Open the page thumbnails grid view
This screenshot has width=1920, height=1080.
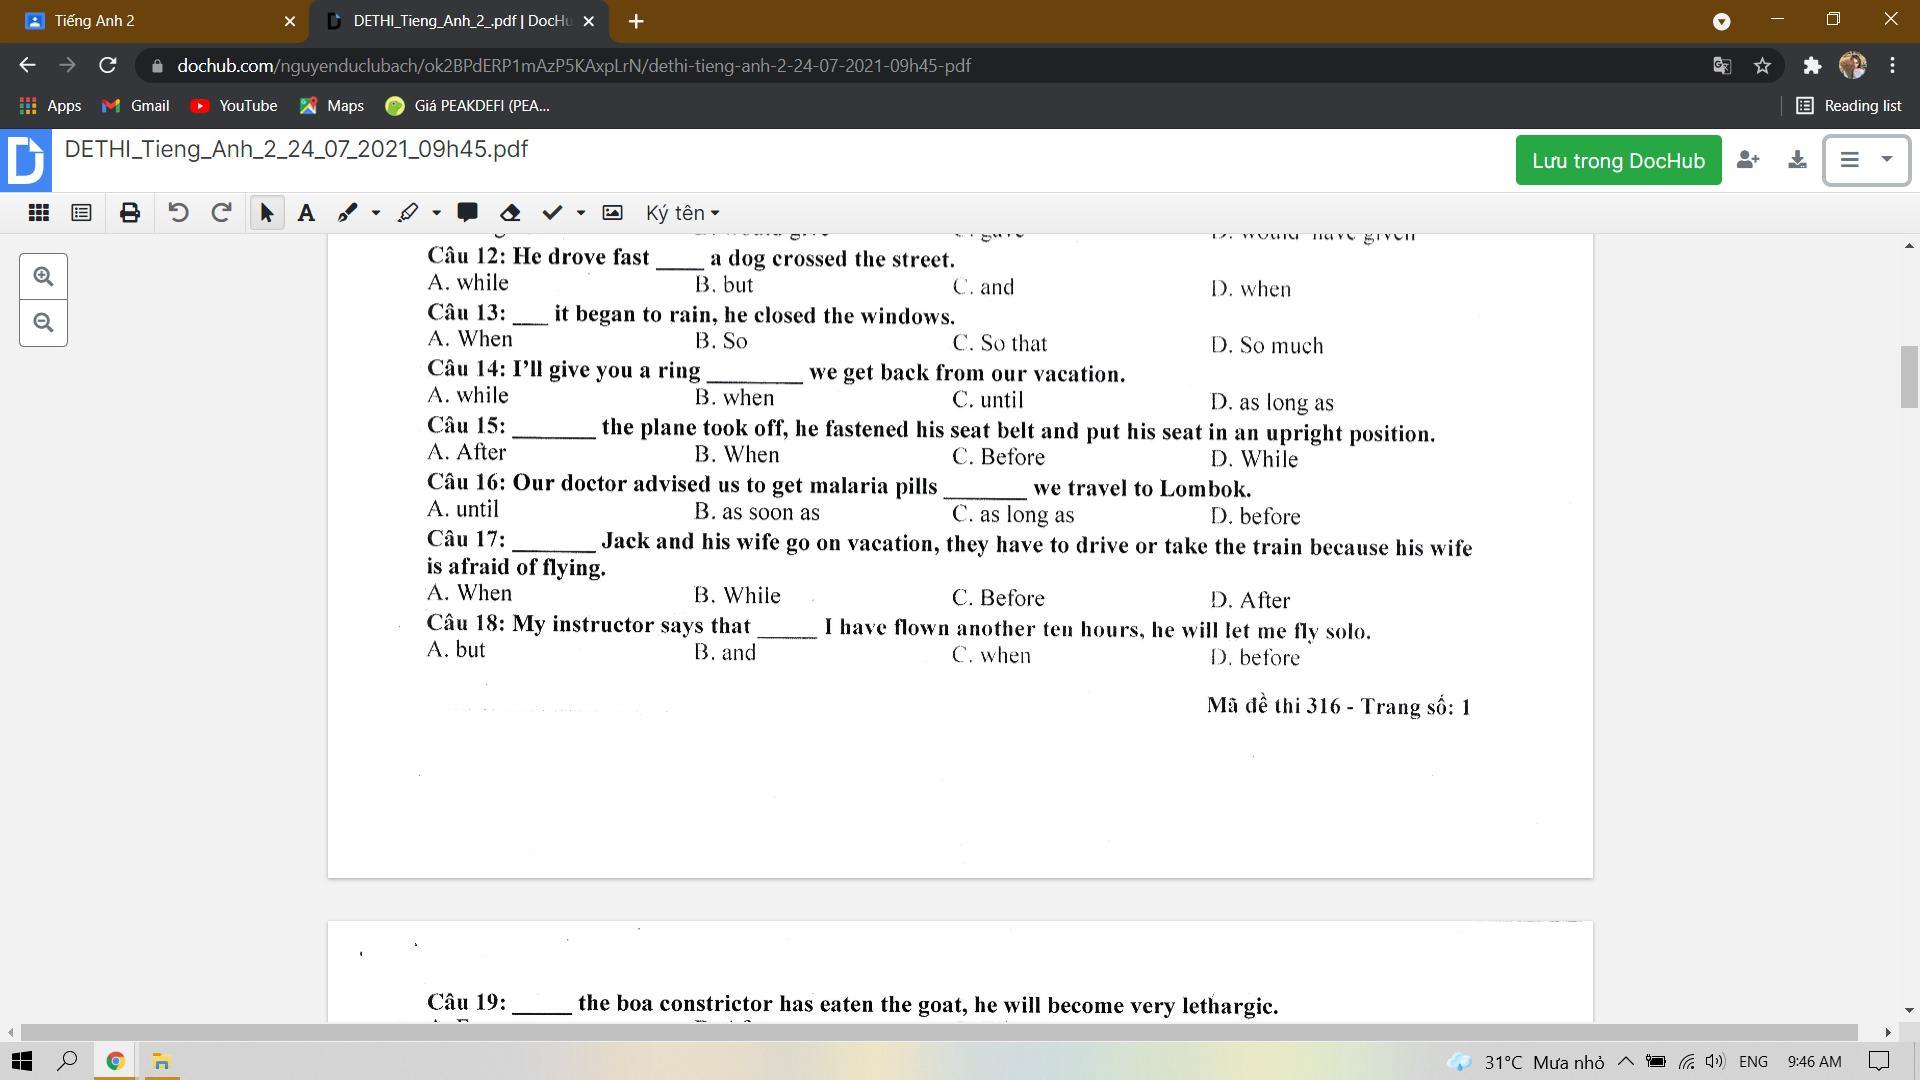[39, 213]
